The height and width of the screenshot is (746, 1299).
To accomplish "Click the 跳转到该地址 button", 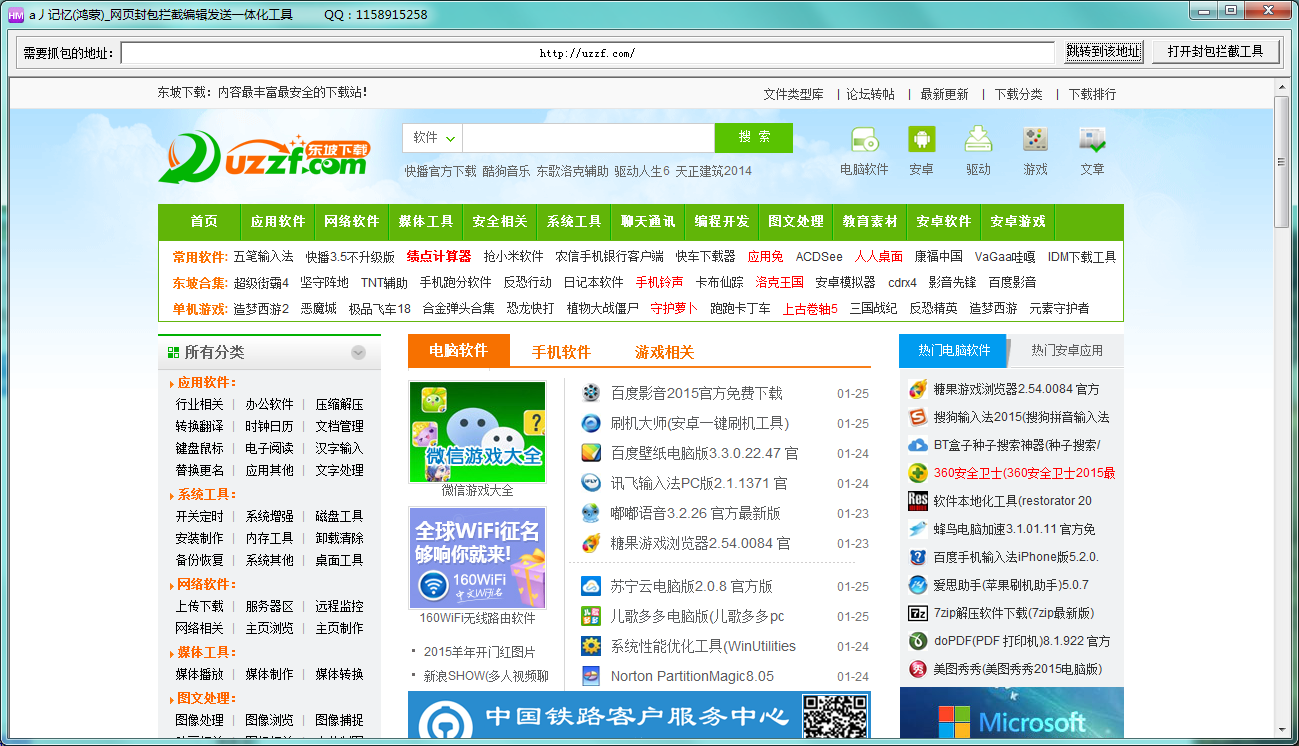I will [x=1104, y=52].
